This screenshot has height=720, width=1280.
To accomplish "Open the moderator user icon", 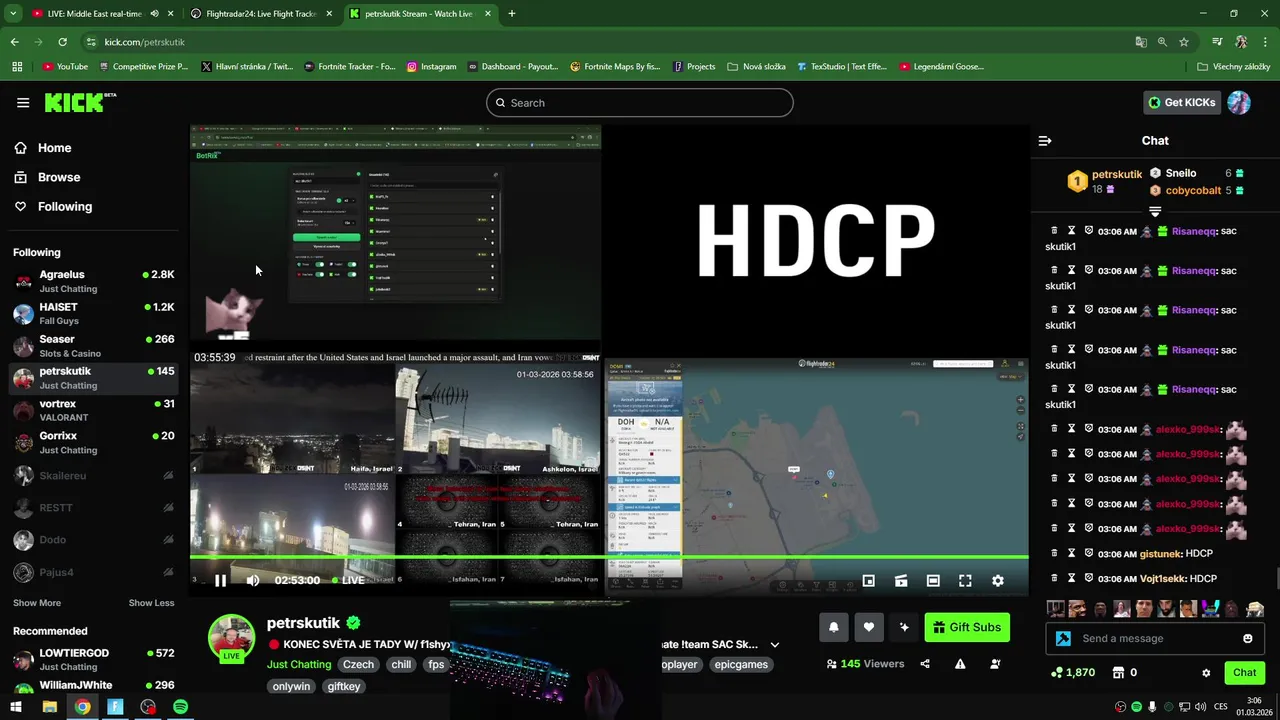I will pos(995,664).
